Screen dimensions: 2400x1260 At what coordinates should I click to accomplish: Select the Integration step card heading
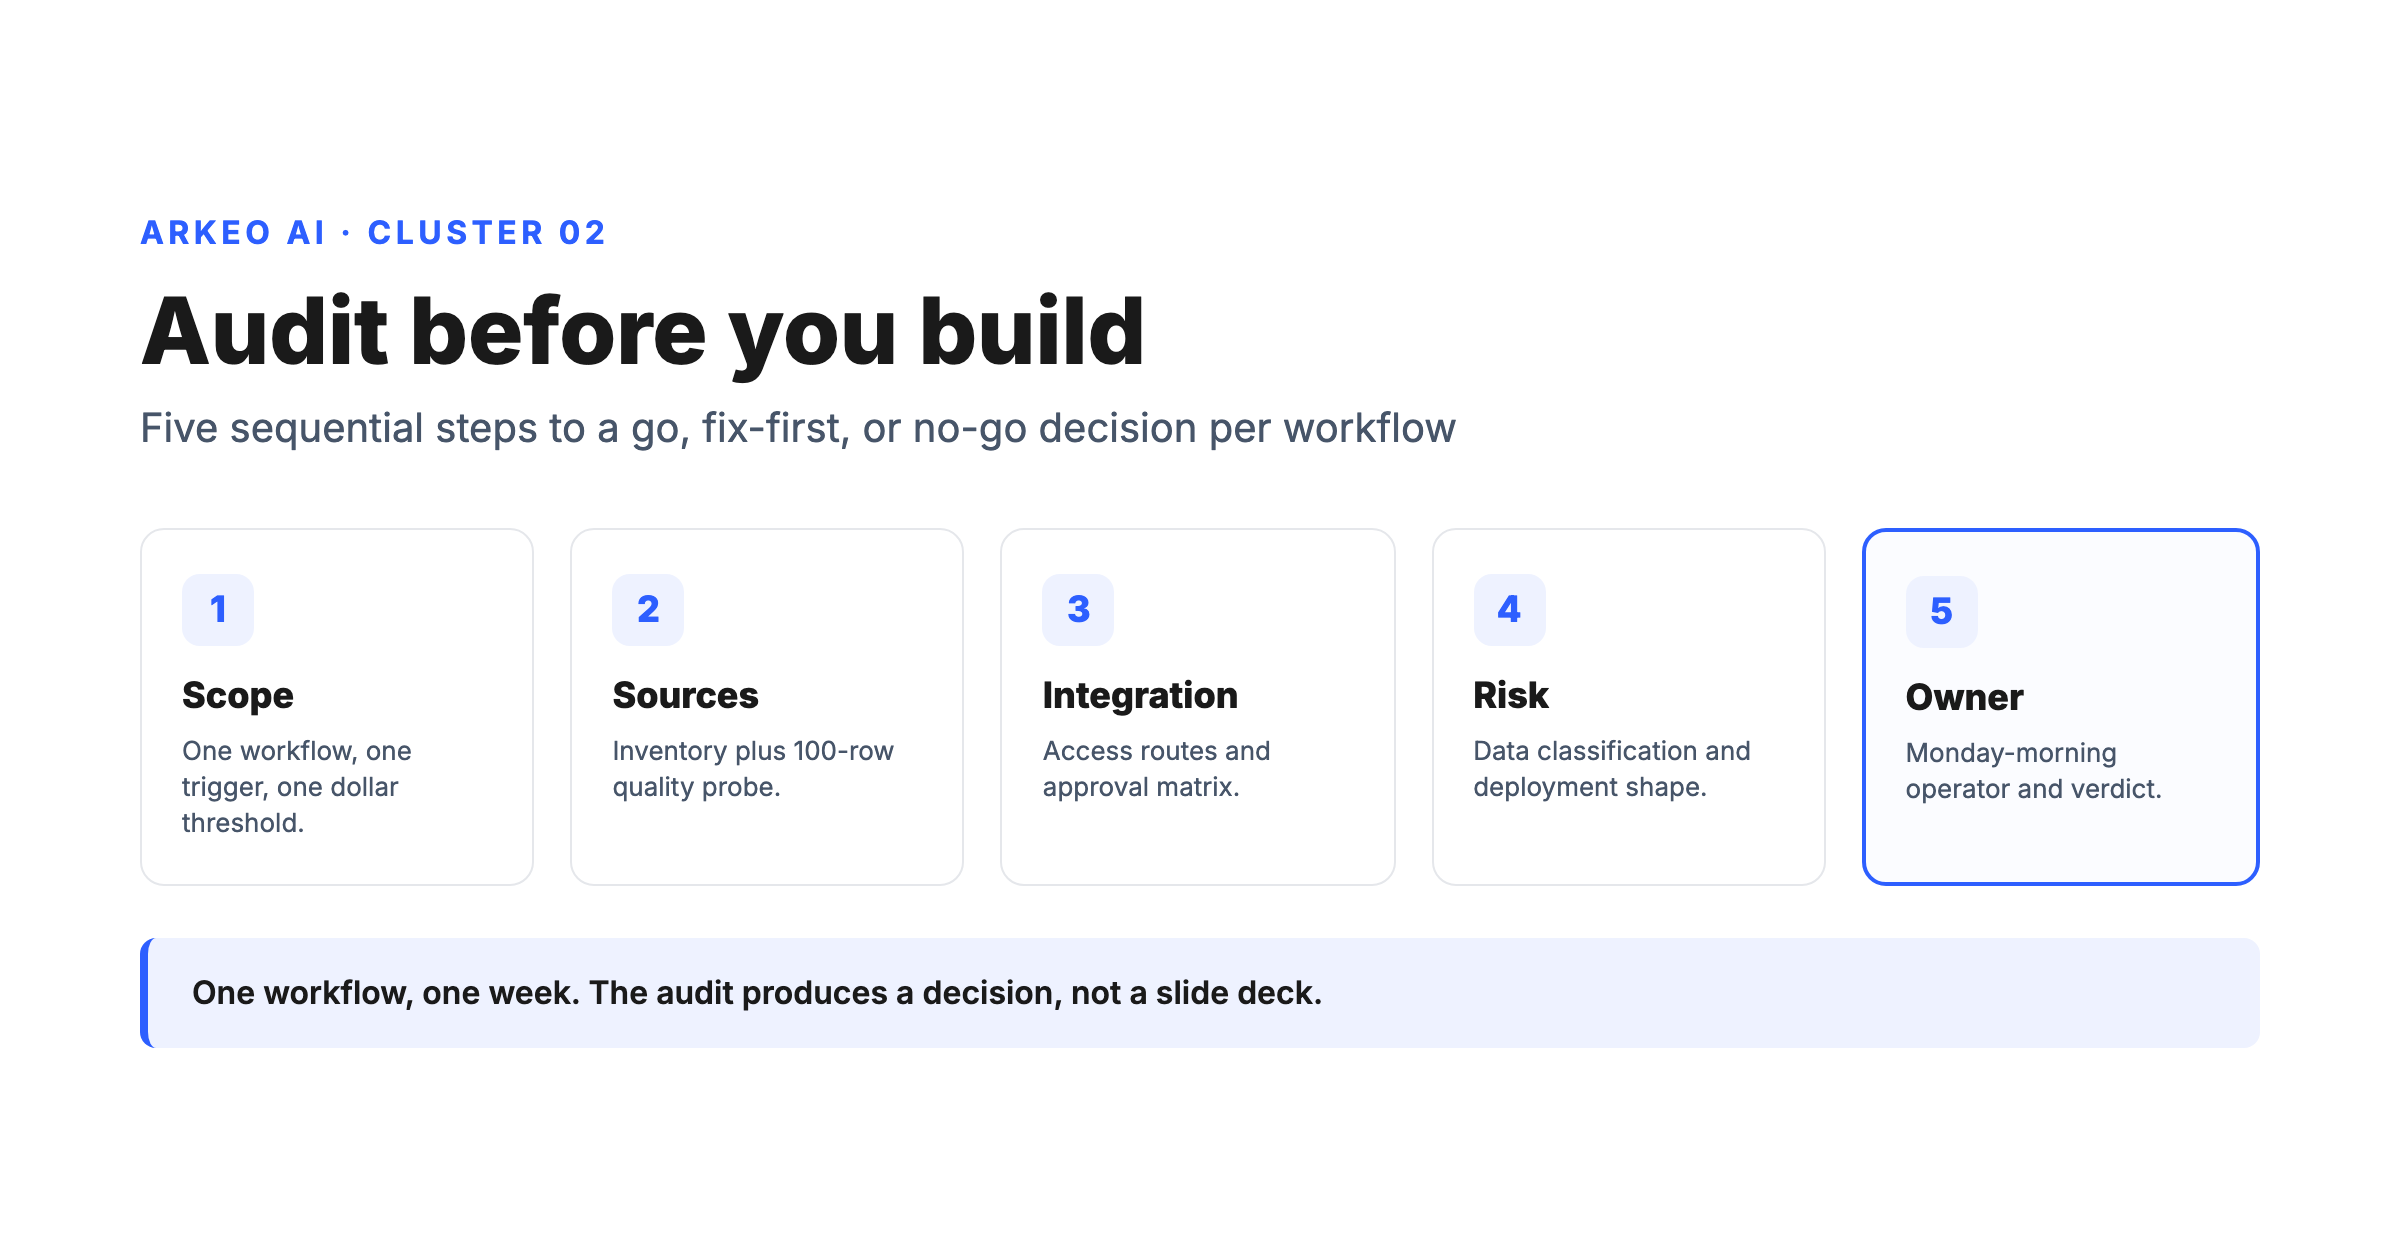click(x=1140, y=696)
